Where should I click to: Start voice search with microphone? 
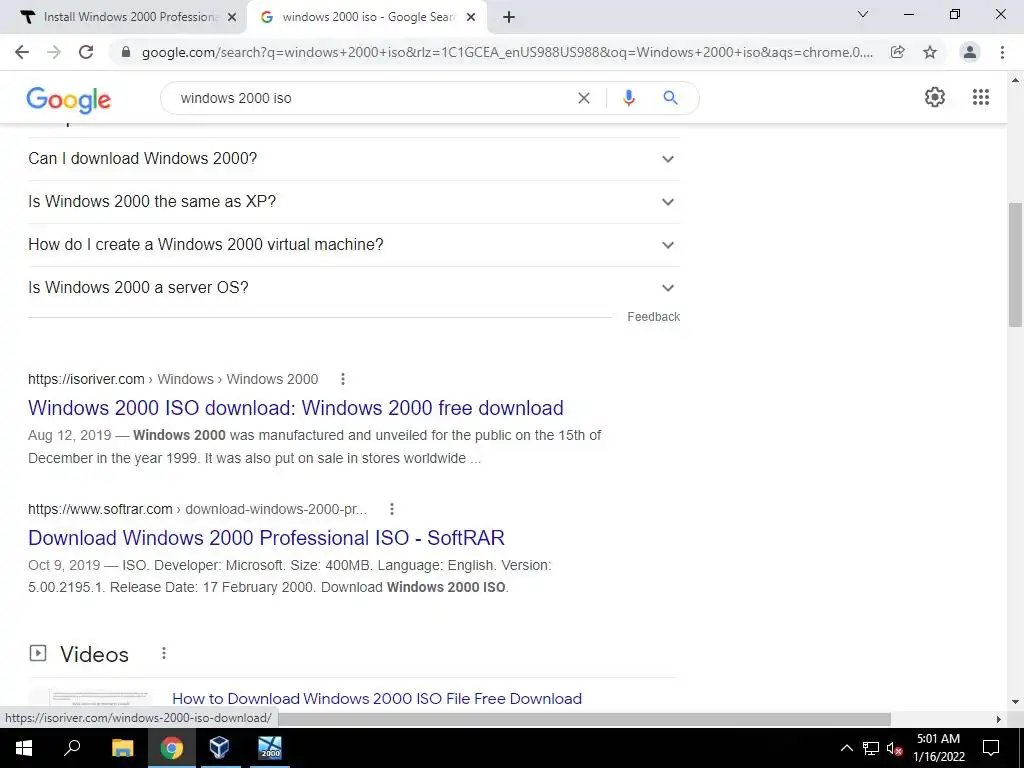[x=629, y=98]
